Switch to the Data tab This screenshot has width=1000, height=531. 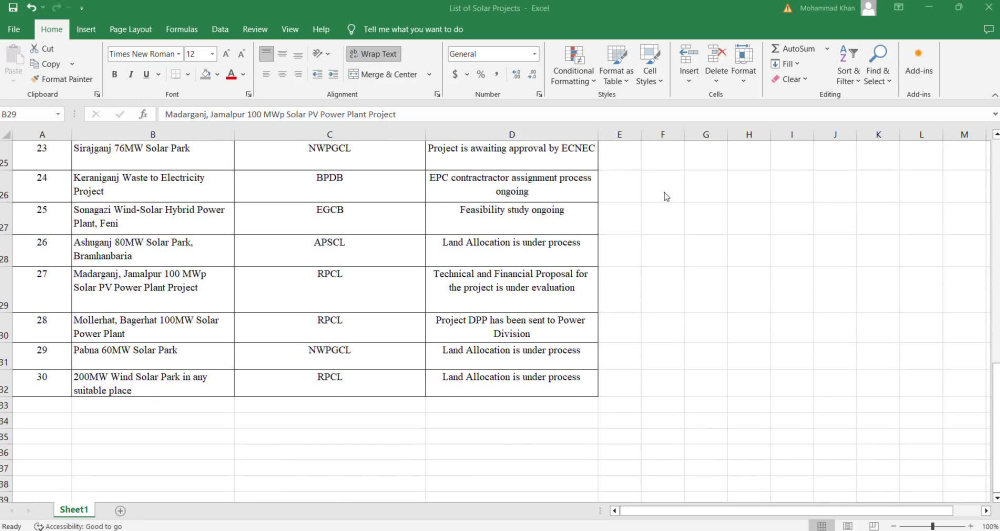(x=220, y=29)
